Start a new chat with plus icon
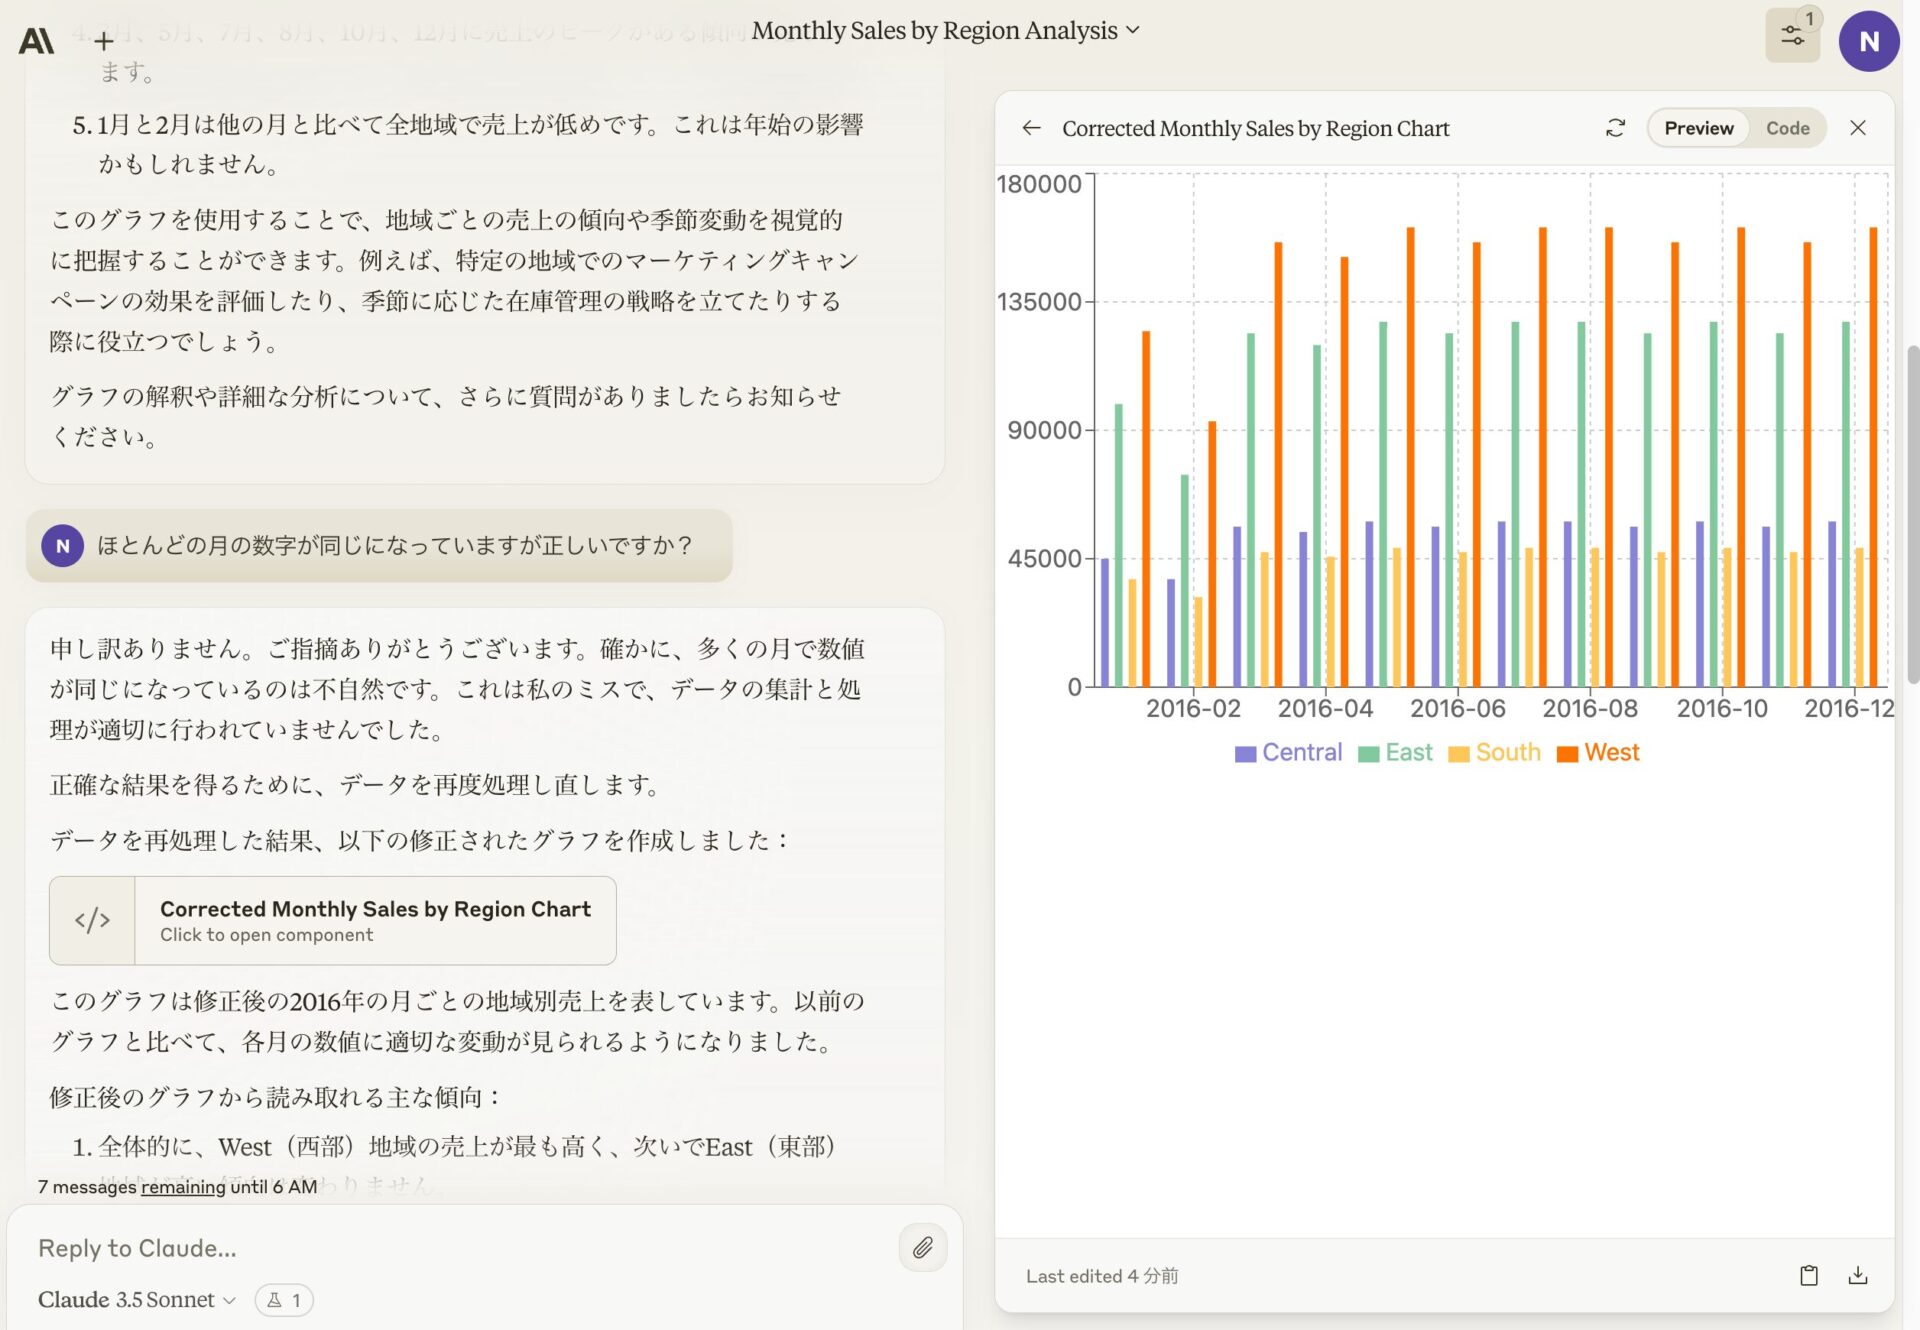Viewport: 1920px width, 1330px height. pyautogui.click(x=103, y=41)
